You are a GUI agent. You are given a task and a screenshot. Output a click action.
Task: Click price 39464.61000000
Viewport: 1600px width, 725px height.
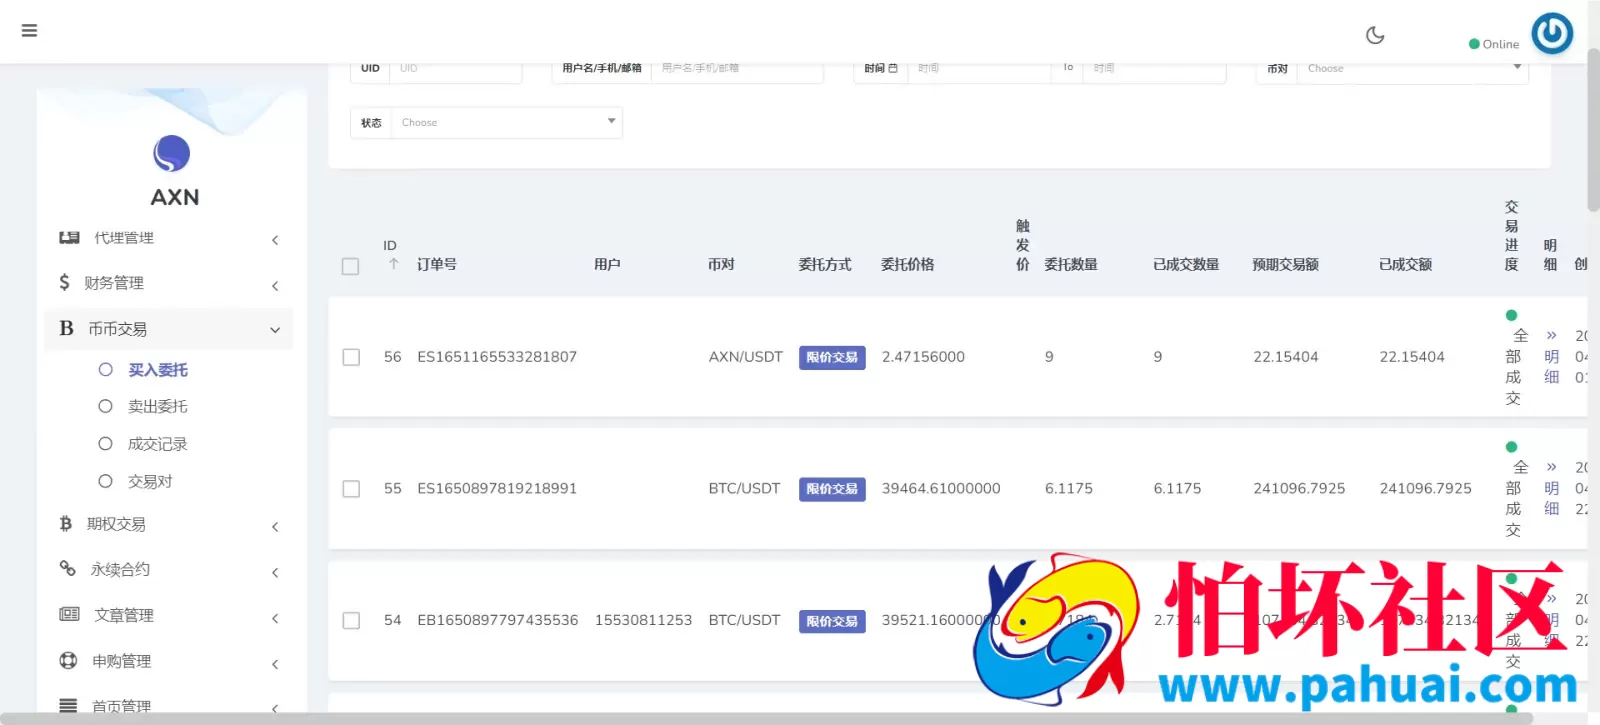point(941,489)
